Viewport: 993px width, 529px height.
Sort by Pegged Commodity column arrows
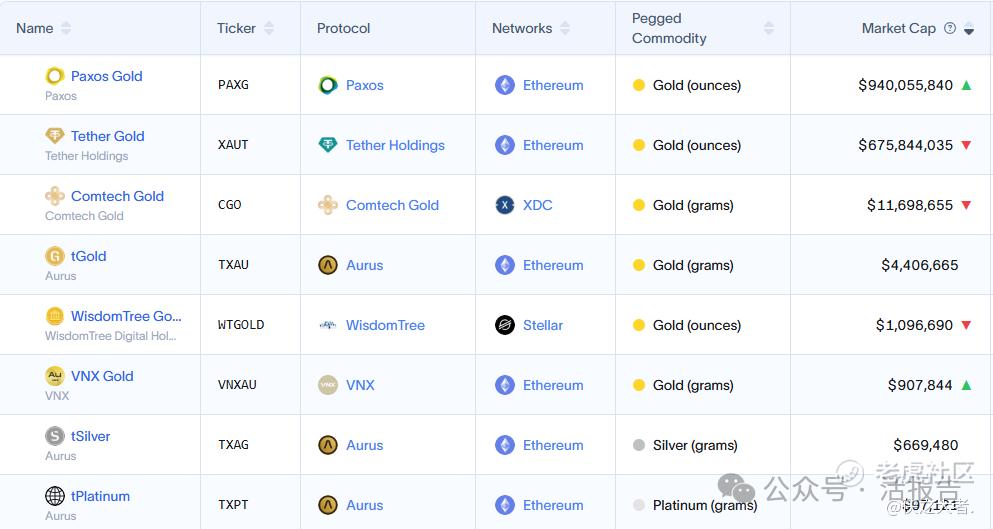pyautogui.click(x=769, y=28)
